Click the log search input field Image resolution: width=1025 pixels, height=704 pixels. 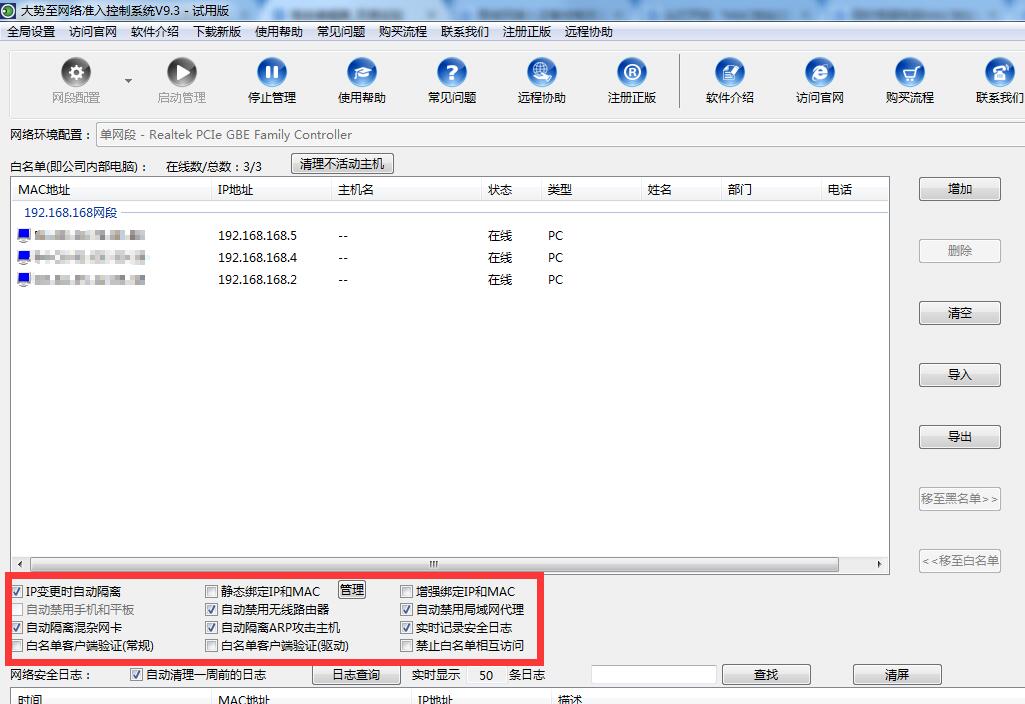coord(654,675)
